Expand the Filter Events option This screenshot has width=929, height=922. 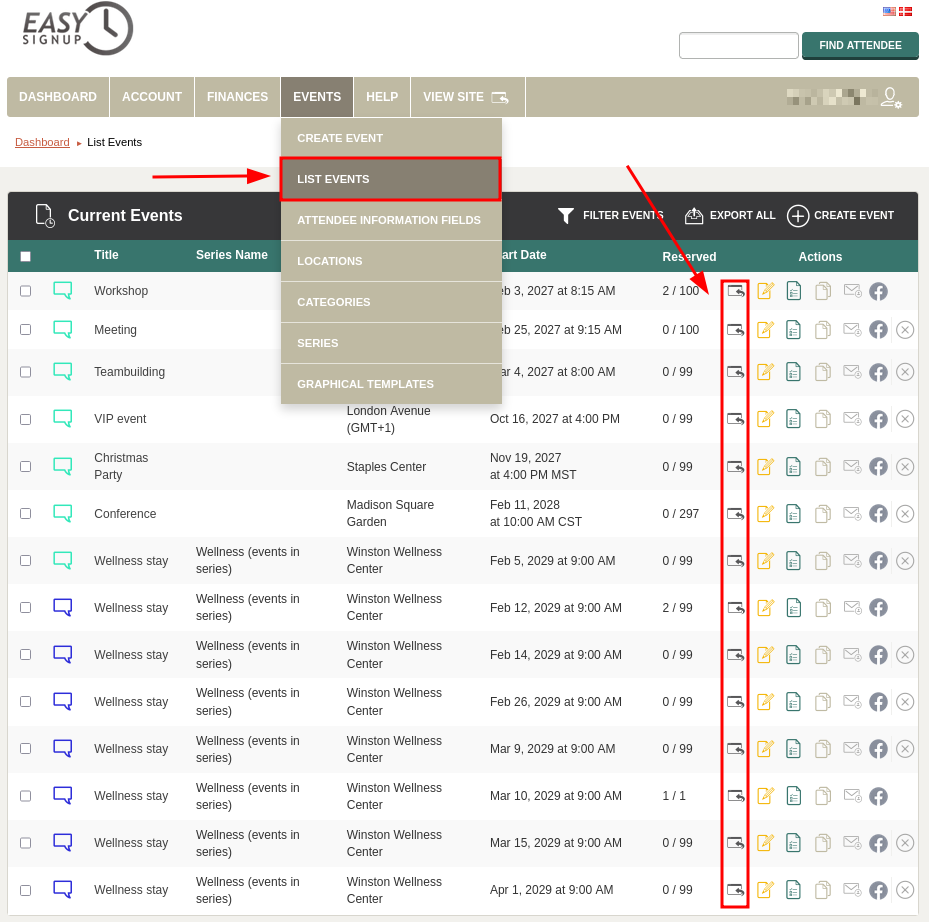(x=610, y=215)
